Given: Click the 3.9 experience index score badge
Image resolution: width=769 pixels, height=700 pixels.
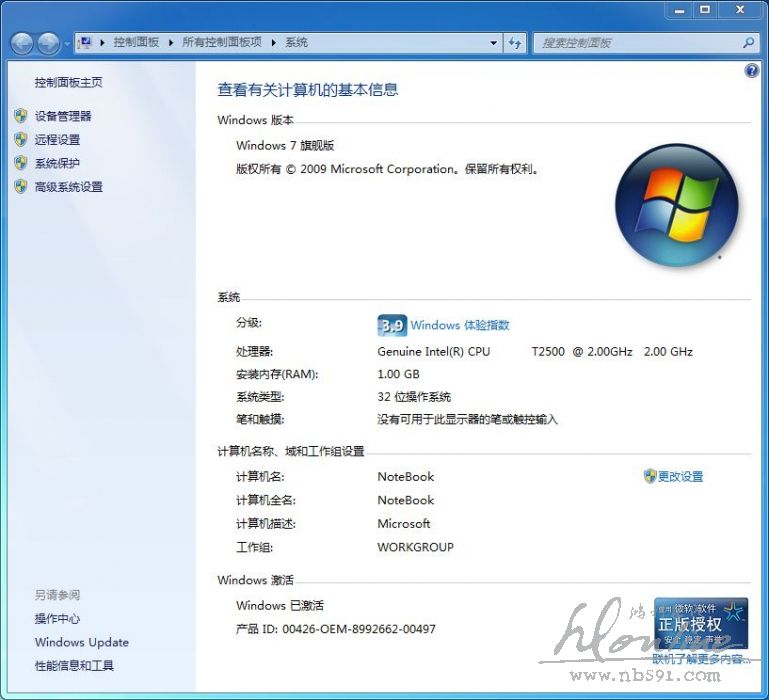Looking at the screenshot, I should 391,325.
